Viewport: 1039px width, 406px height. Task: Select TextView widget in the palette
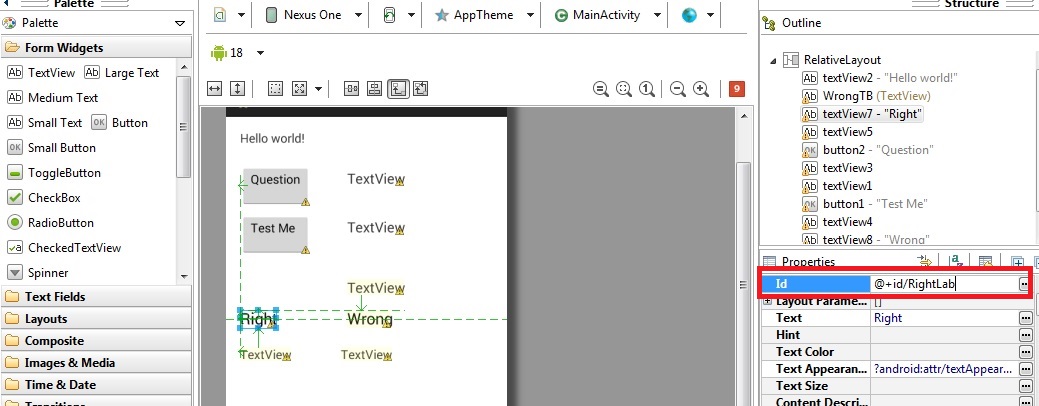(x=41, y=73)
